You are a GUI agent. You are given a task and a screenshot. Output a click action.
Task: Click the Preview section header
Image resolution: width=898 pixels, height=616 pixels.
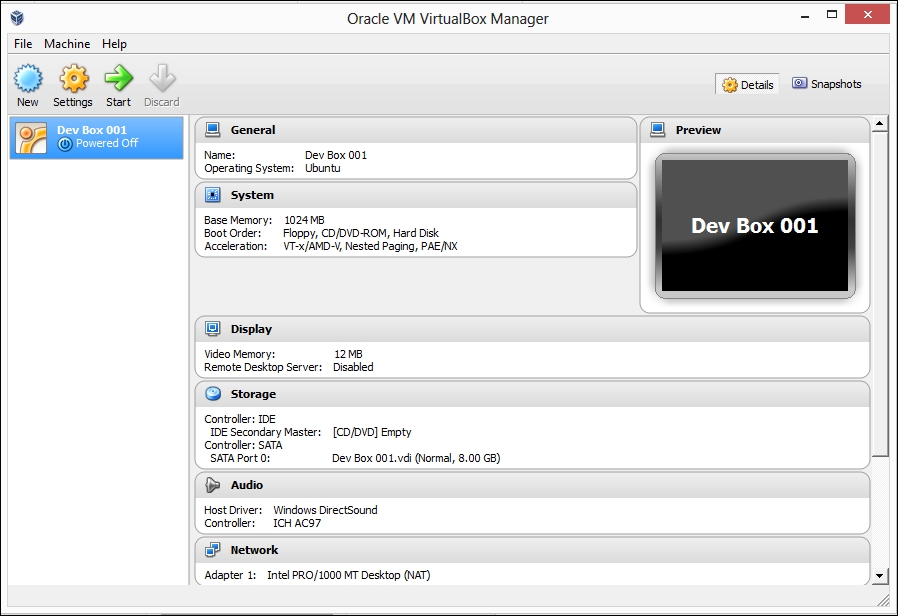(698, 130)
